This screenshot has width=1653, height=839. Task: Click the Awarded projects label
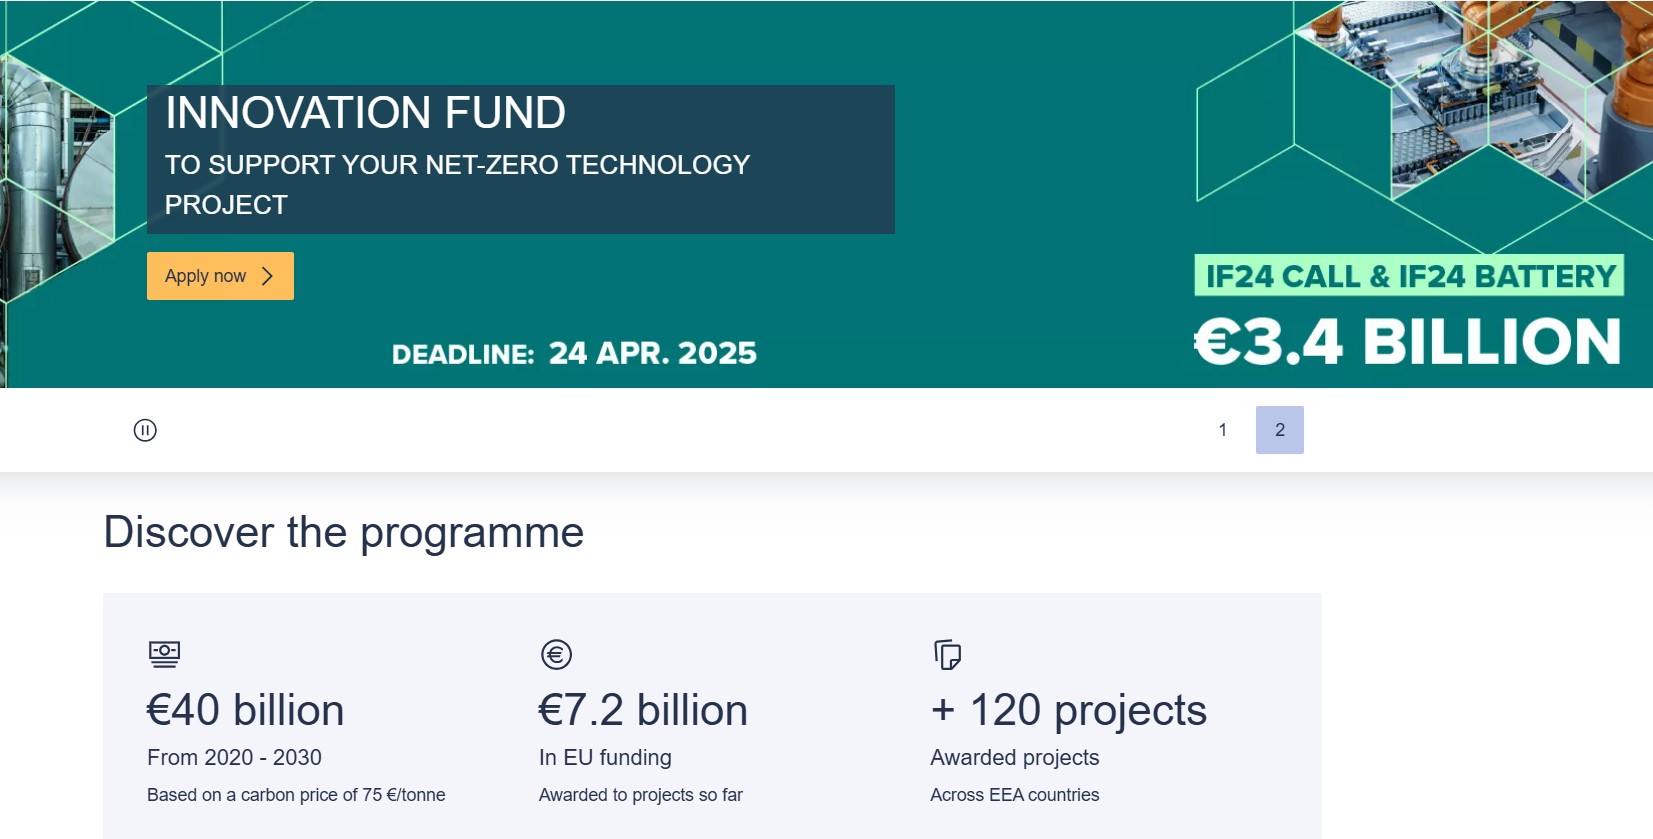1014,758
